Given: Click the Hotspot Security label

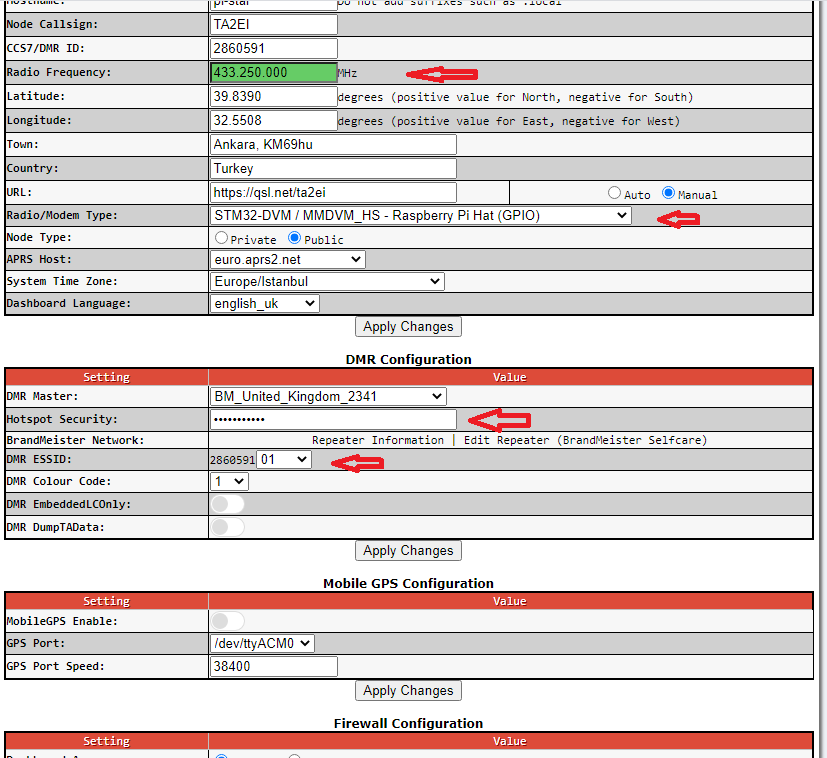Looking at the screenshot, I should click(62, 419).
